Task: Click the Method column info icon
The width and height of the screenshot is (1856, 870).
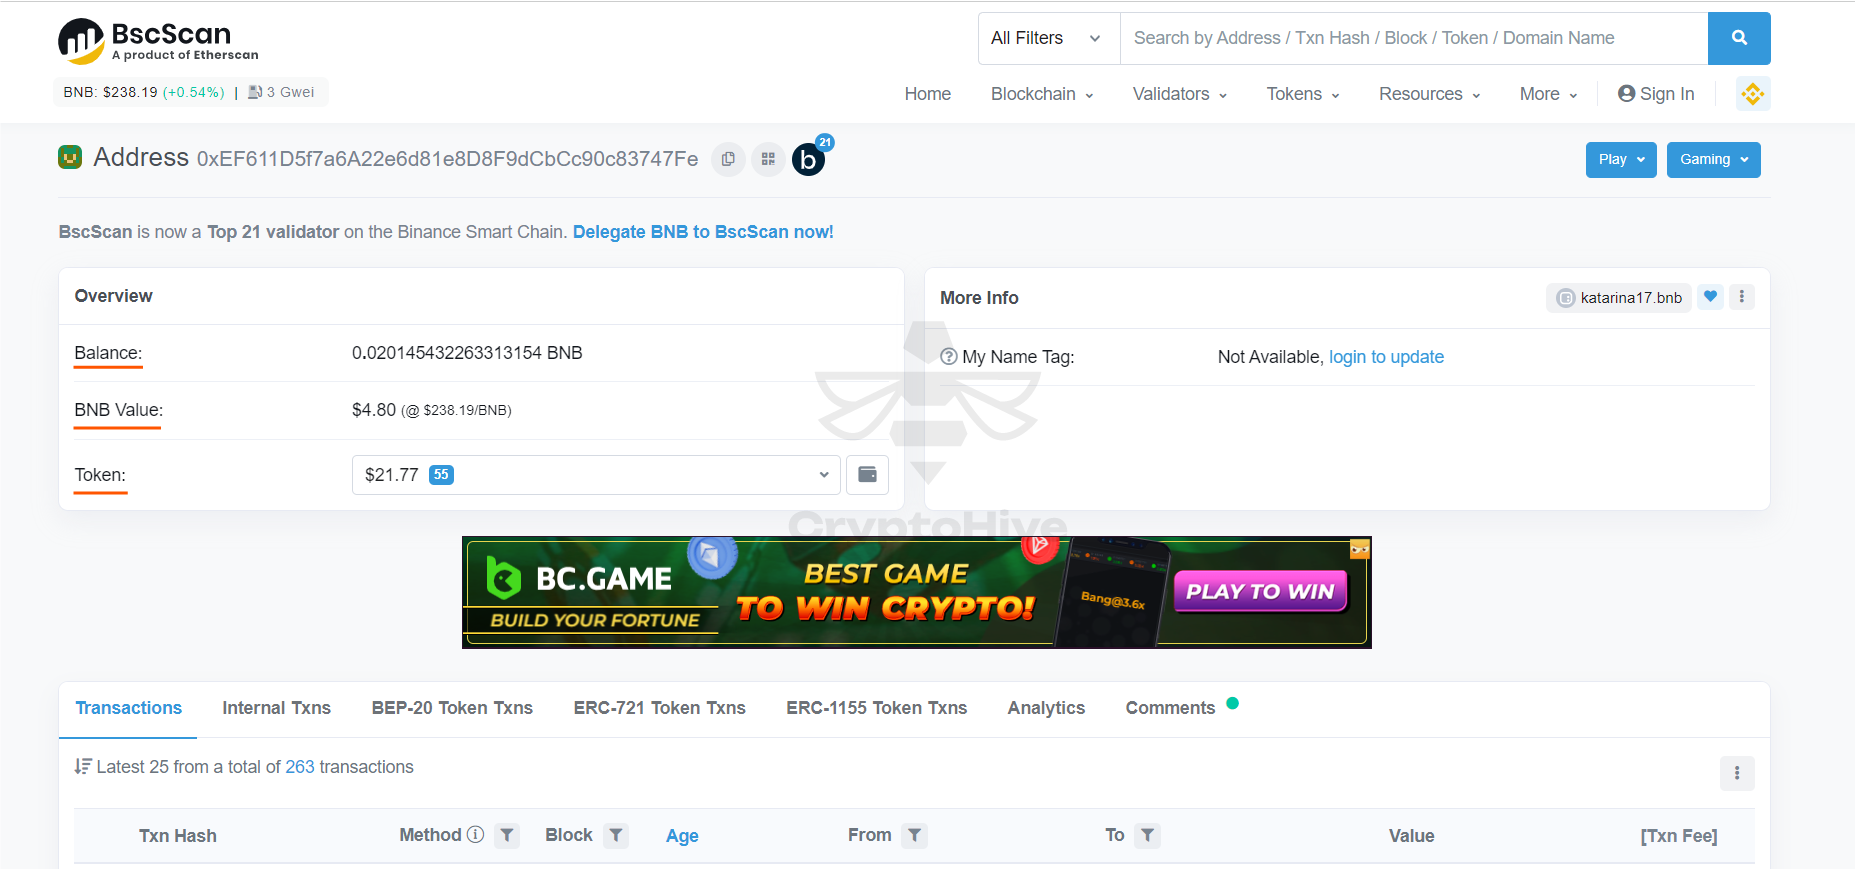Action: (476, 835)
